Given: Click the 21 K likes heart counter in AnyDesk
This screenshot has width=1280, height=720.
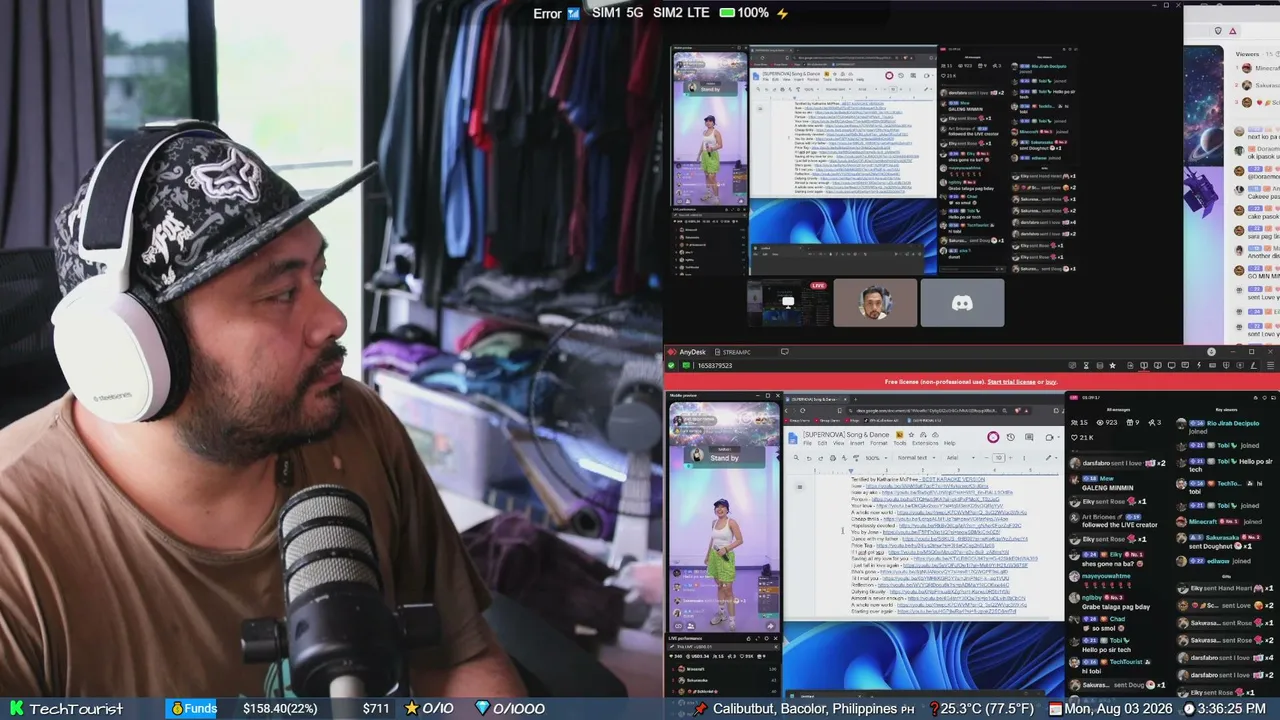Looking at the screenshot, I should pos(1081,438).
